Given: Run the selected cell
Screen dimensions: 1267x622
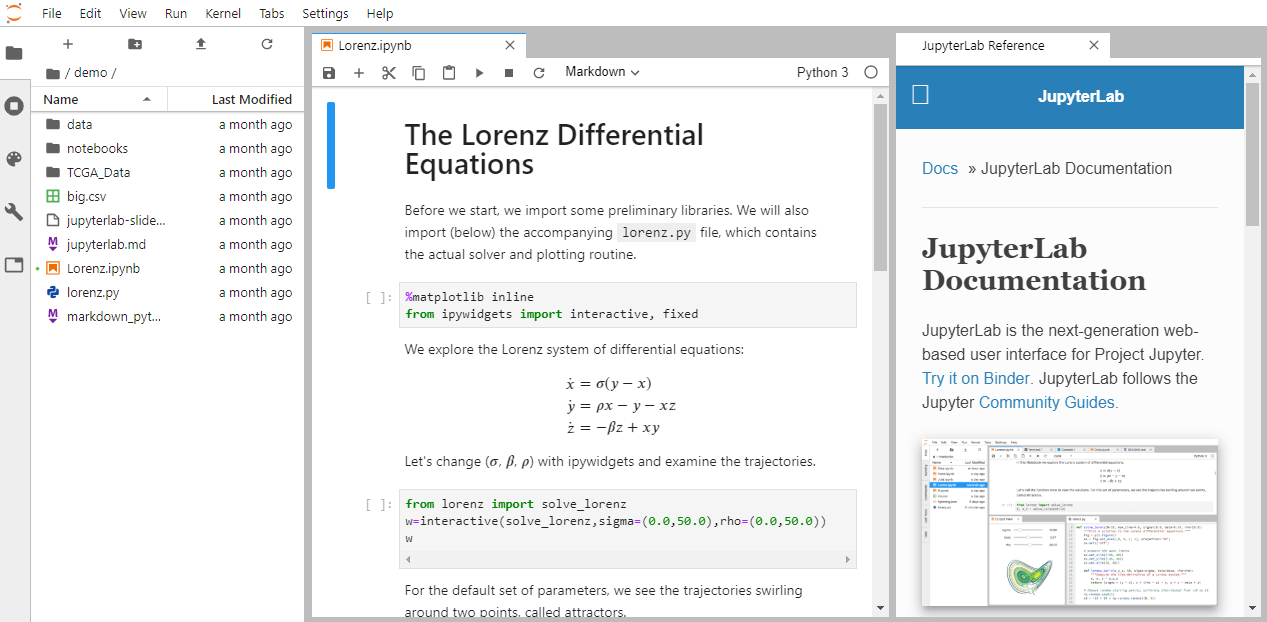Looking at the screenshot, I should pyautogui.click(x=479, y=73).
